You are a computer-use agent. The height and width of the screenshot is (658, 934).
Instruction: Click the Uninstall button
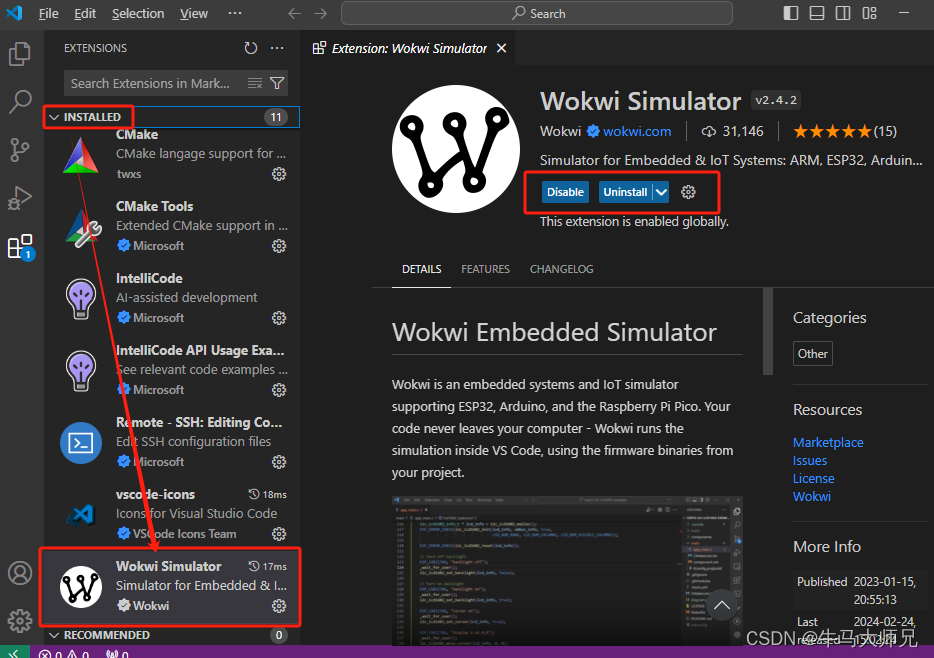[x=625, y=192]
